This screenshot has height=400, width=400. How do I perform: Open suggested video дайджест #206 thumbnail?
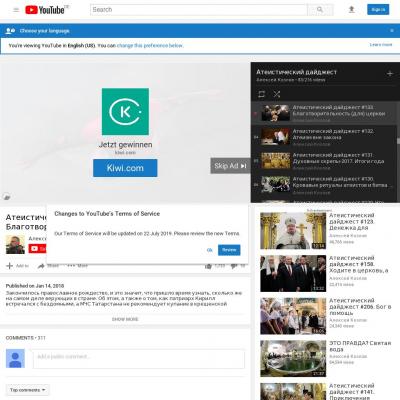(x=293, y=316)
